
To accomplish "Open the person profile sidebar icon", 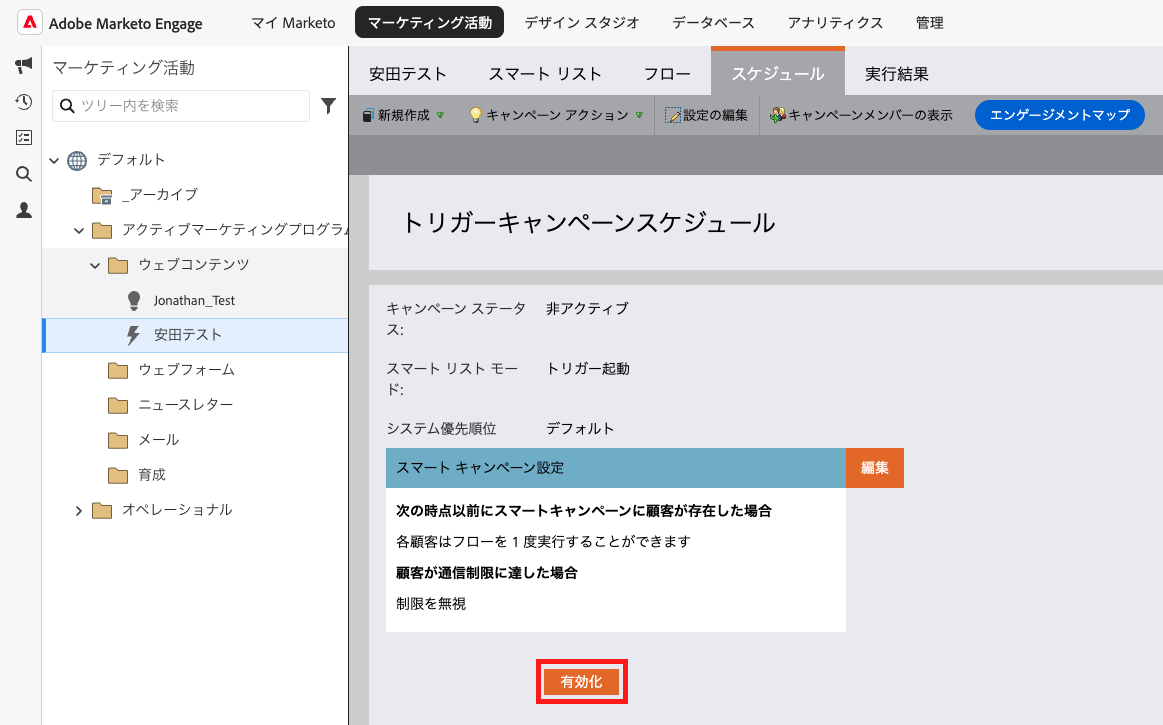I will coord(24,210).
